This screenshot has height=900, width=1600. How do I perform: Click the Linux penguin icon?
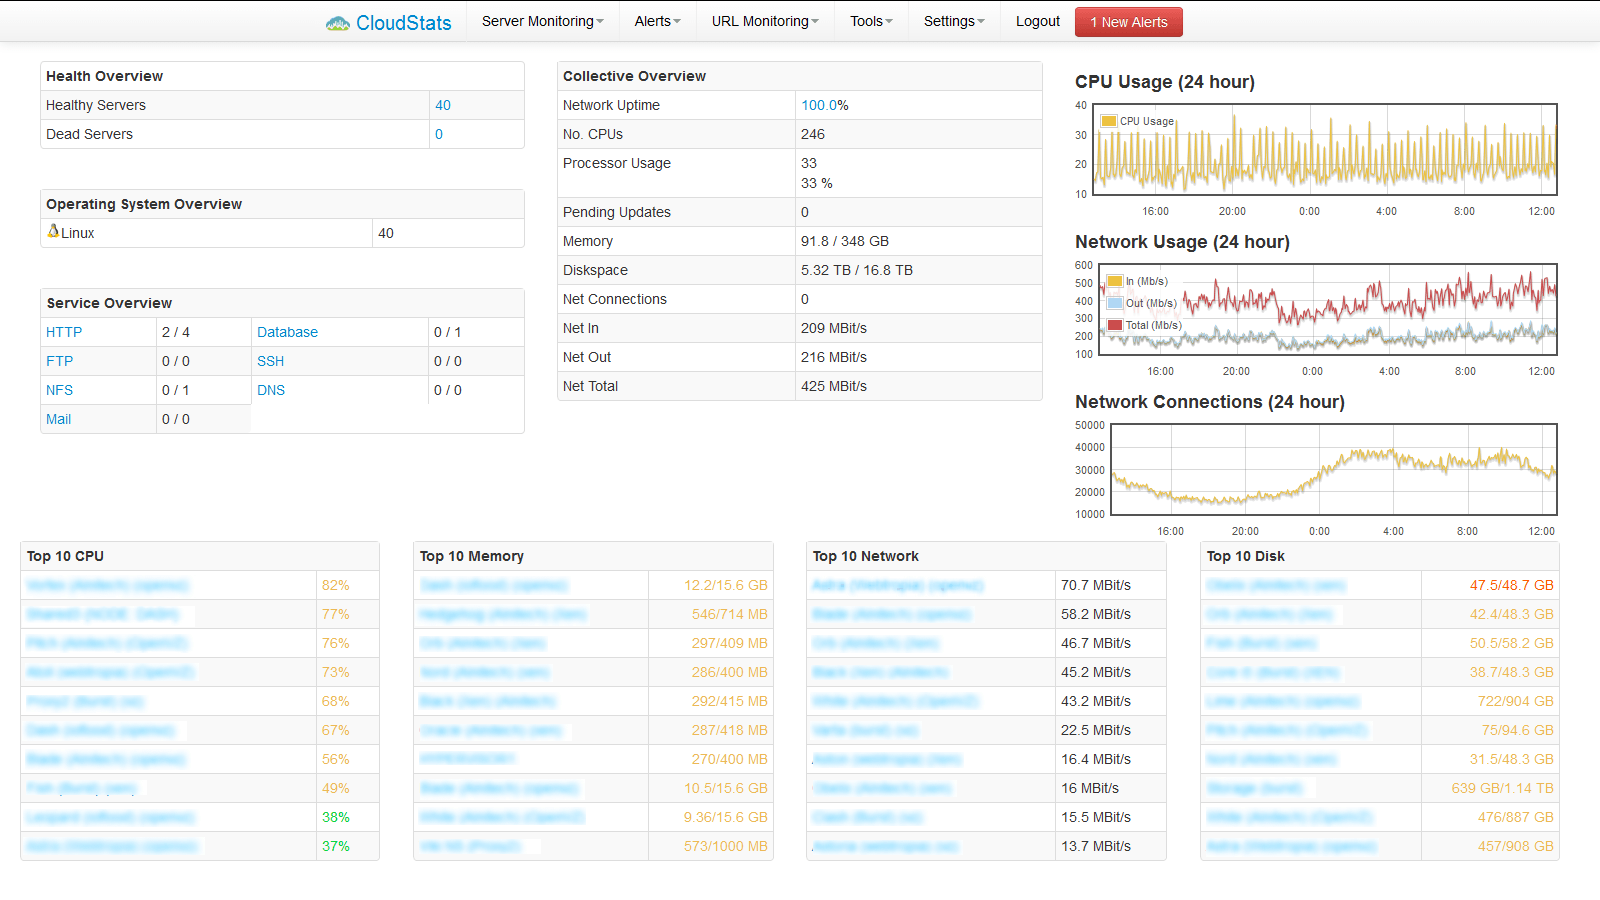tap(53, 232)
